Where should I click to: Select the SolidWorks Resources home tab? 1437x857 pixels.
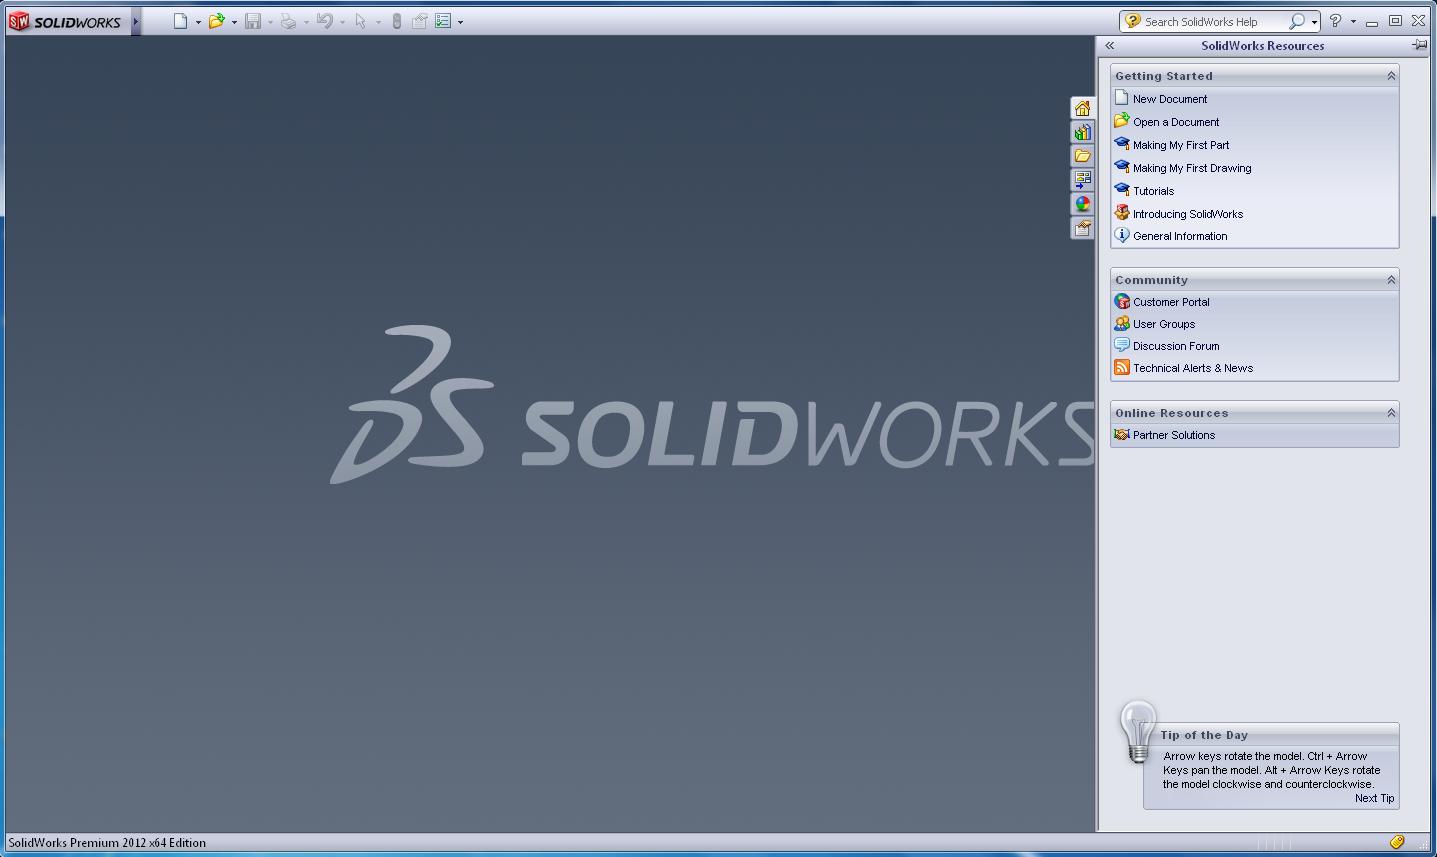1082,108
